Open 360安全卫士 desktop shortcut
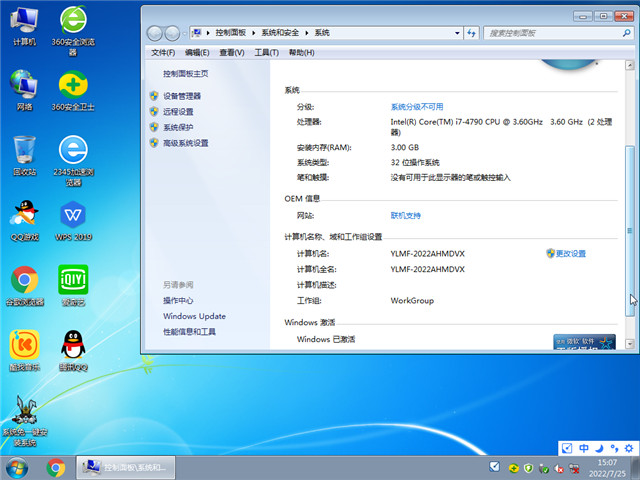Viewport: 640px width, 480px height. click(x=73, y=91)
